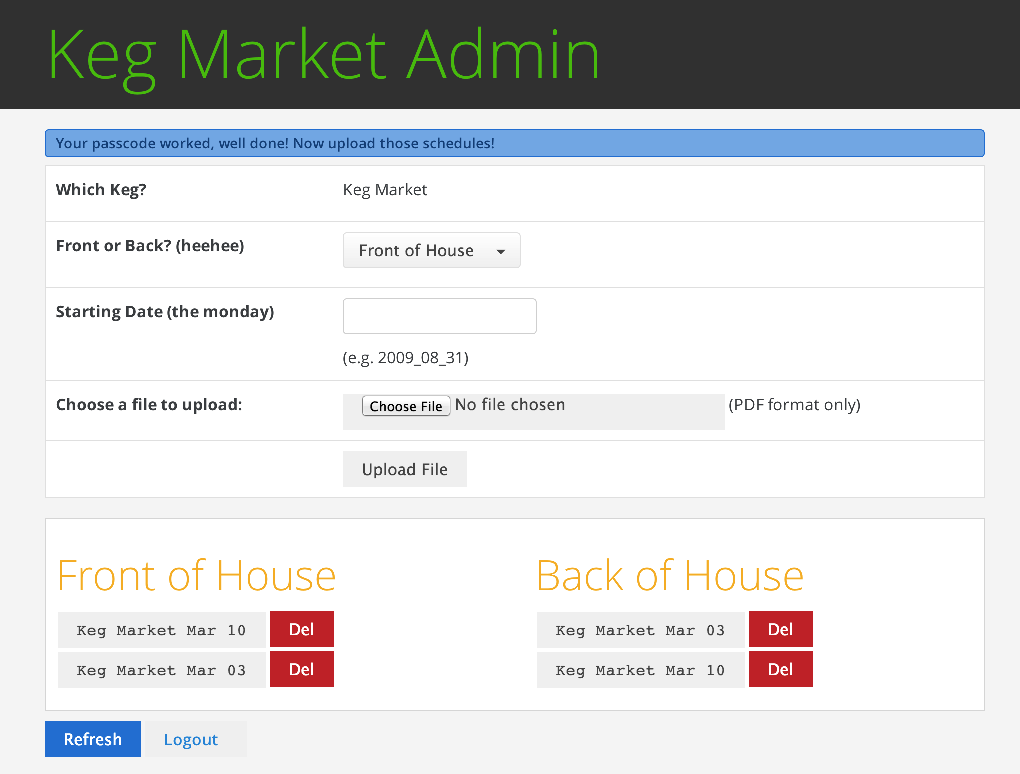The height and width of the screenshot is (774, 1020).
Task: Open the Front of House dropdown
Action: point(431,250)
